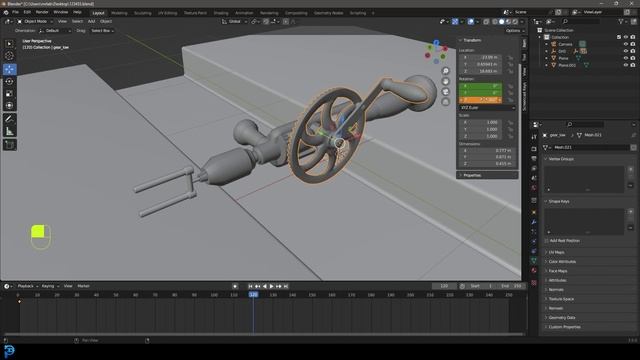Image resolution: width=640 pixels, height=360 pixels.
Task: Open the physics properties tab
Action: (x=534, y=241)
